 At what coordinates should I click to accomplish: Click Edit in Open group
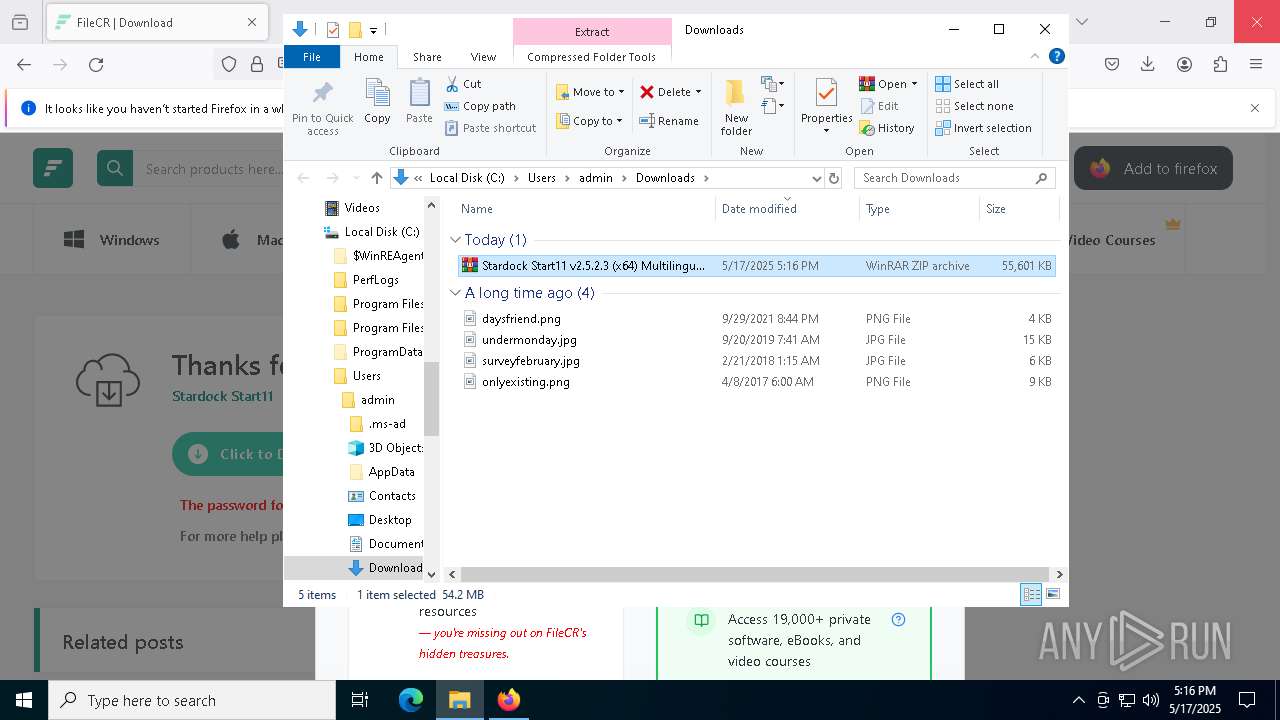[x=879, y=106]
